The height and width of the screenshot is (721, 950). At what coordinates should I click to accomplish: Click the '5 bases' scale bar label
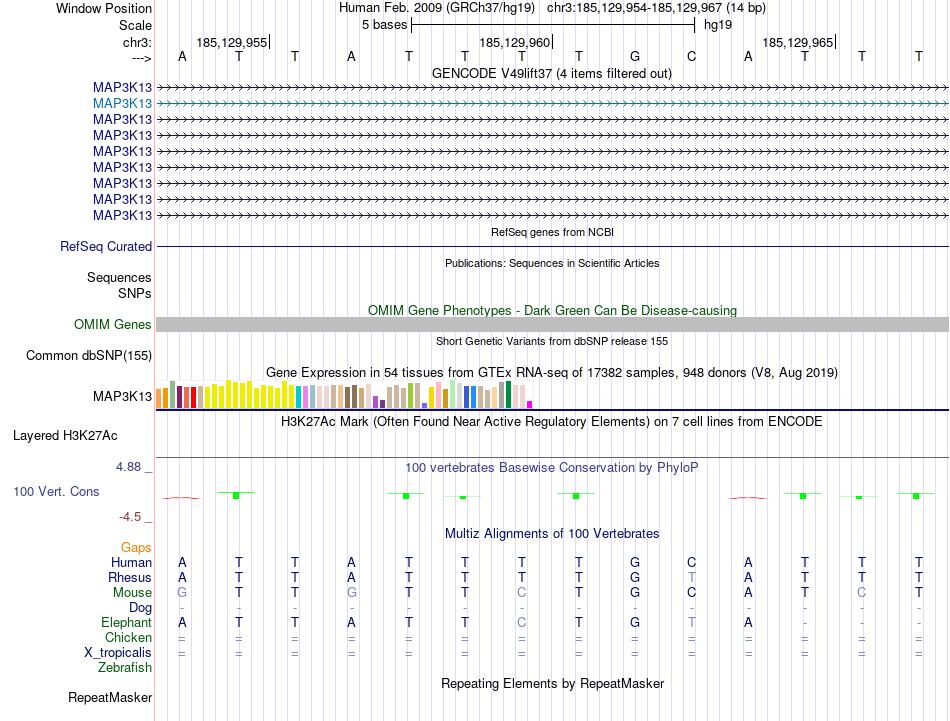[x=385, y=25]
